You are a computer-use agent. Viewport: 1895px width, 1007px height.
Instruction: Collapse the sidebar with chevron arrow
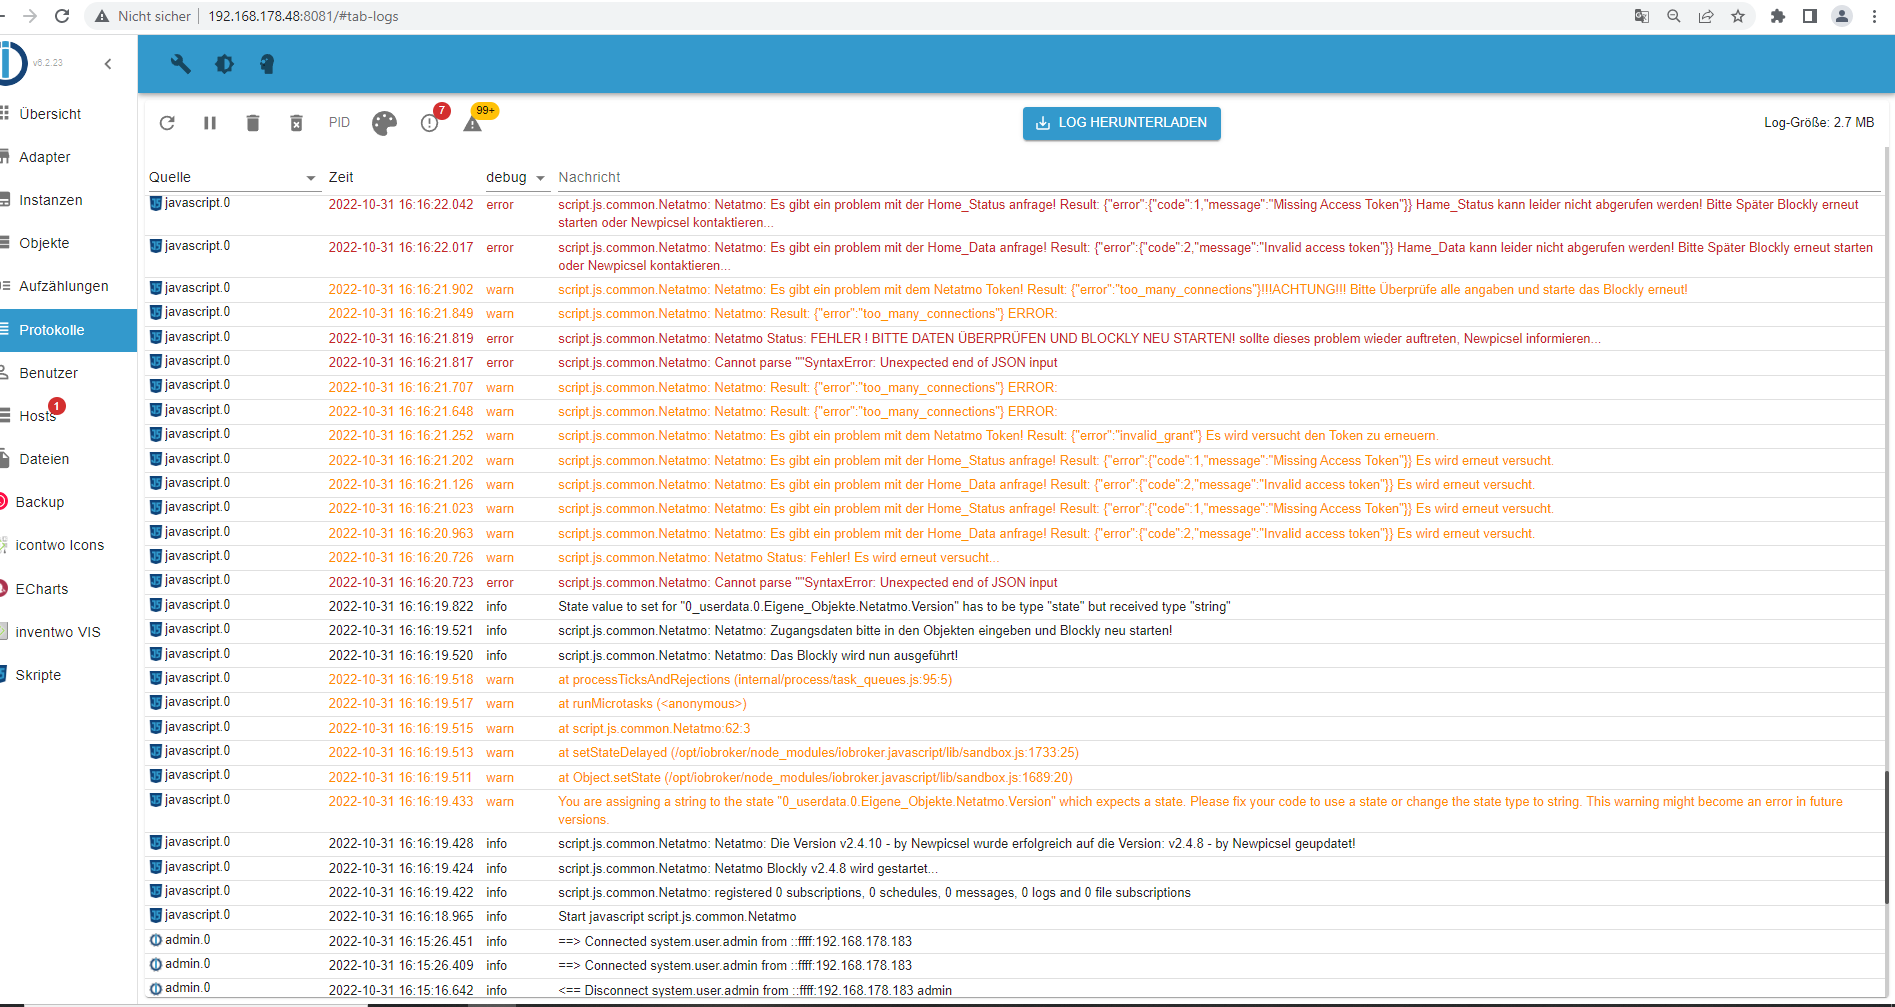pos(108,64)
